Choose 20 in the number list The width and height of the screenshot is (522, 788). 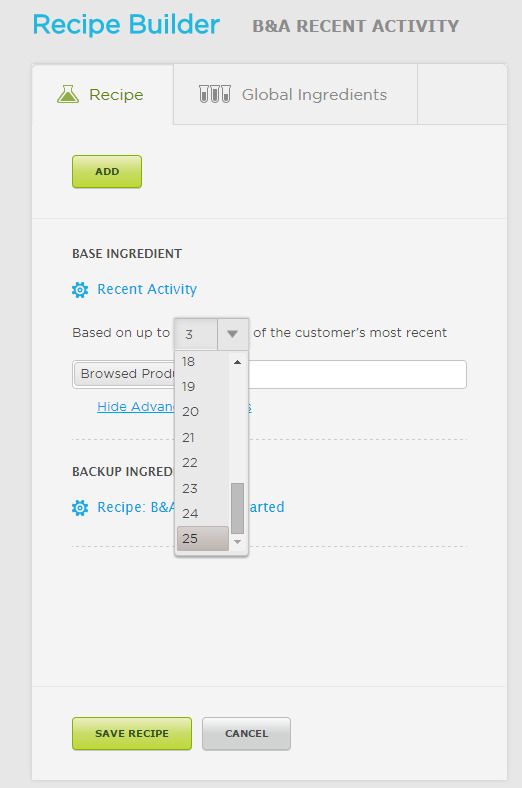tap(202, 412)
